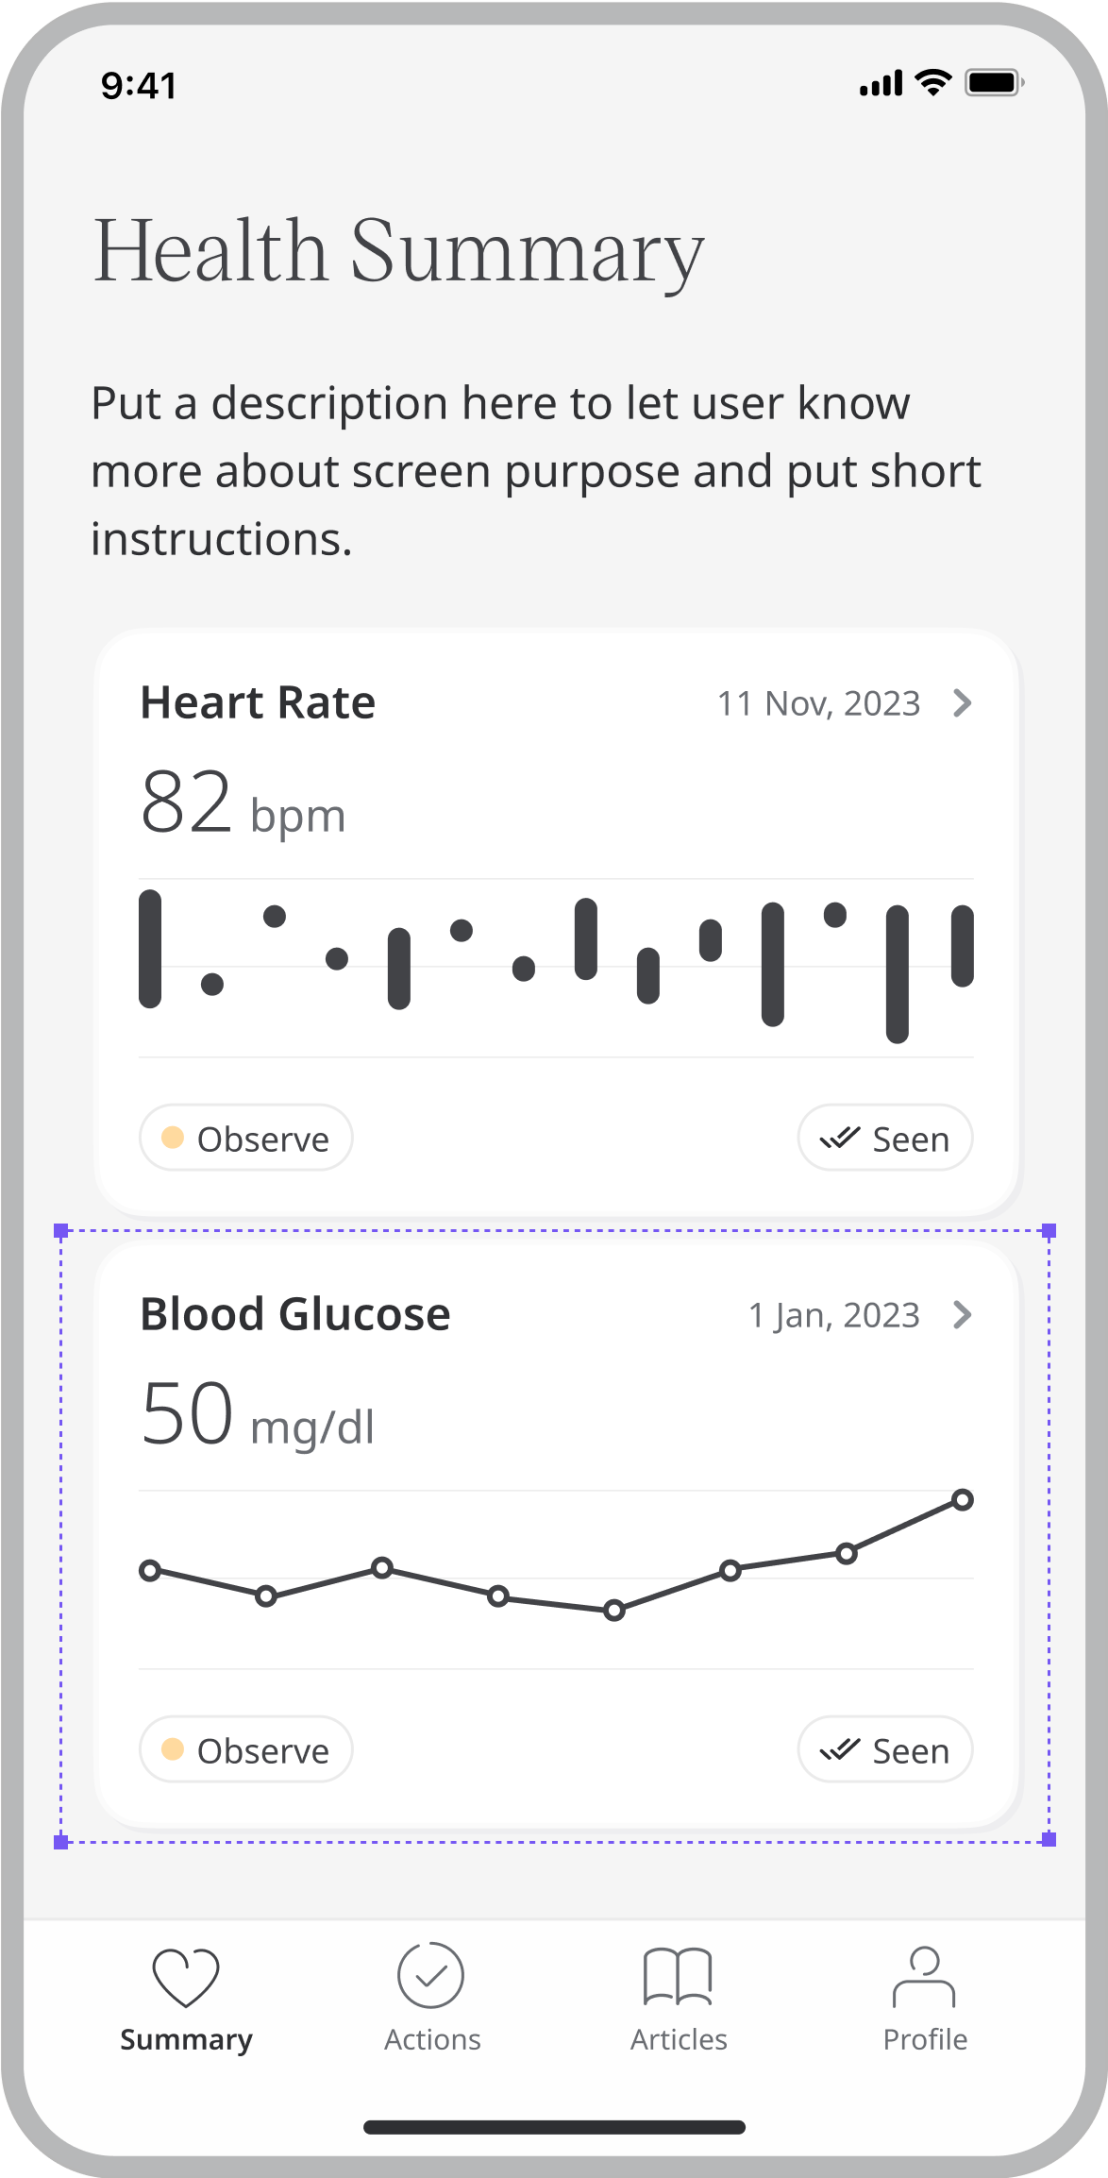
Task: Click the battery status icon
Action: [994, 83]
